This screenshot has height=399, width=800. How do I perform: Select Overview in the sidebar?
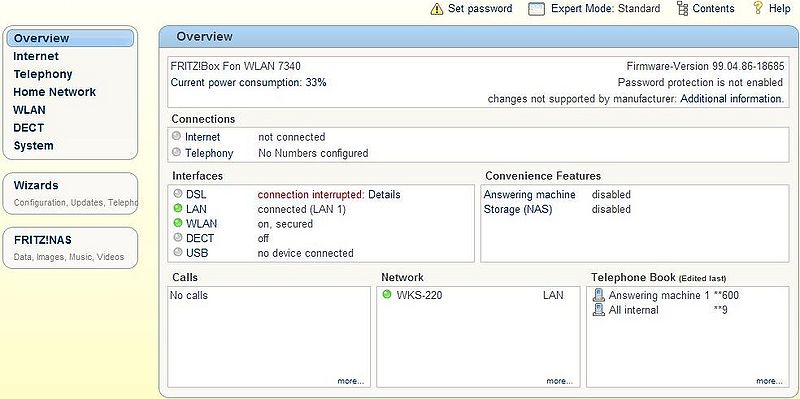tap(70, 38)
